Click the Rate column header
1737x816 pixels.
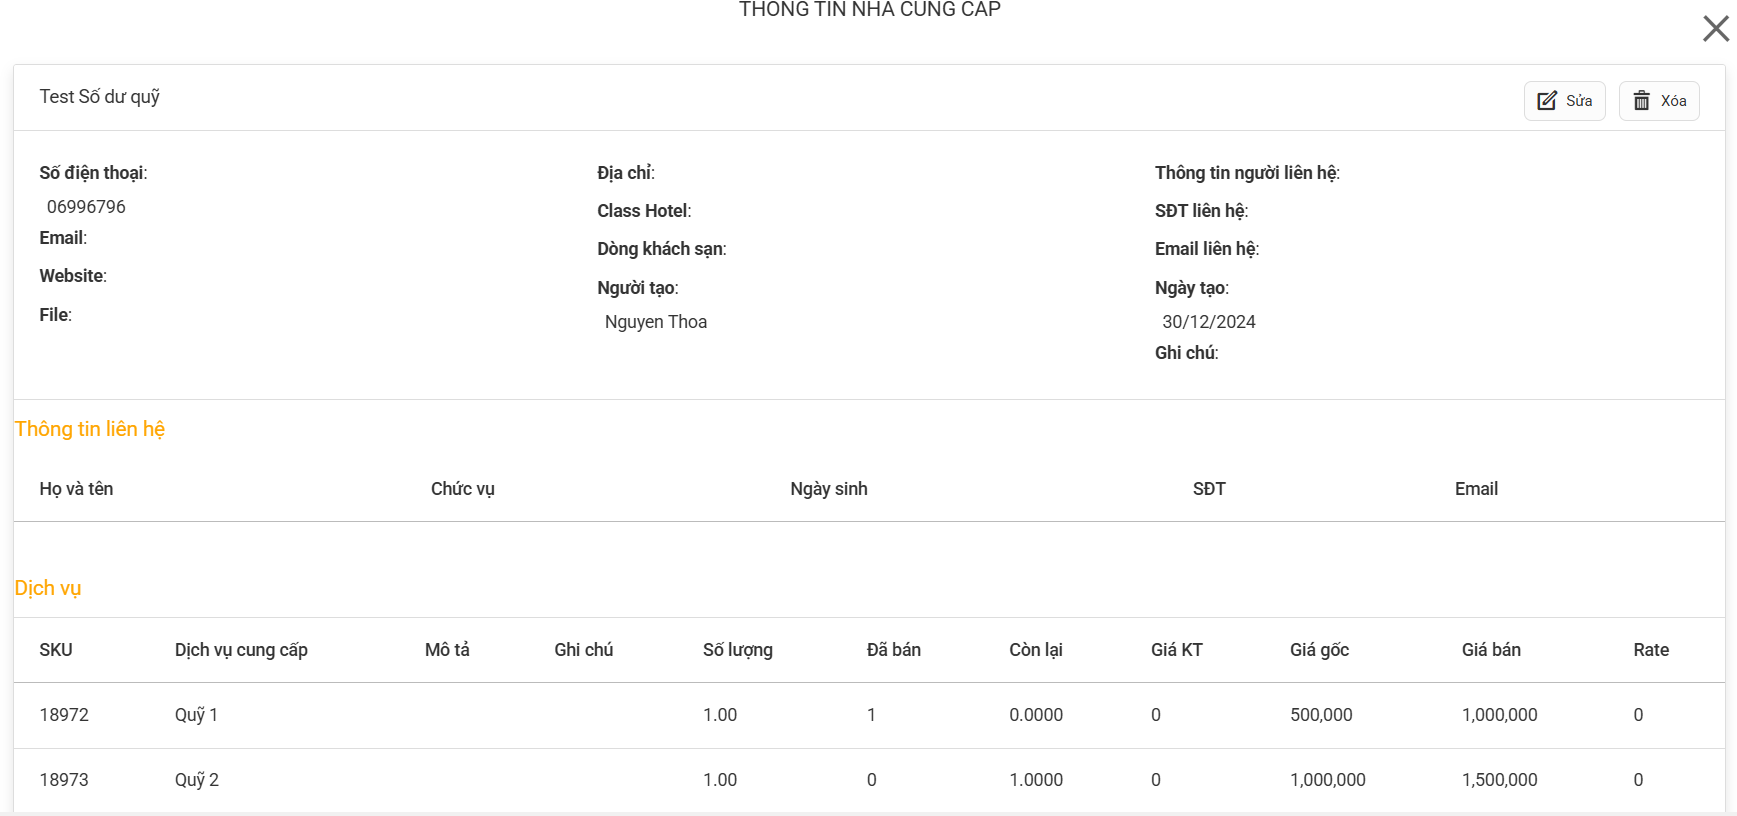pos(1651,650)
